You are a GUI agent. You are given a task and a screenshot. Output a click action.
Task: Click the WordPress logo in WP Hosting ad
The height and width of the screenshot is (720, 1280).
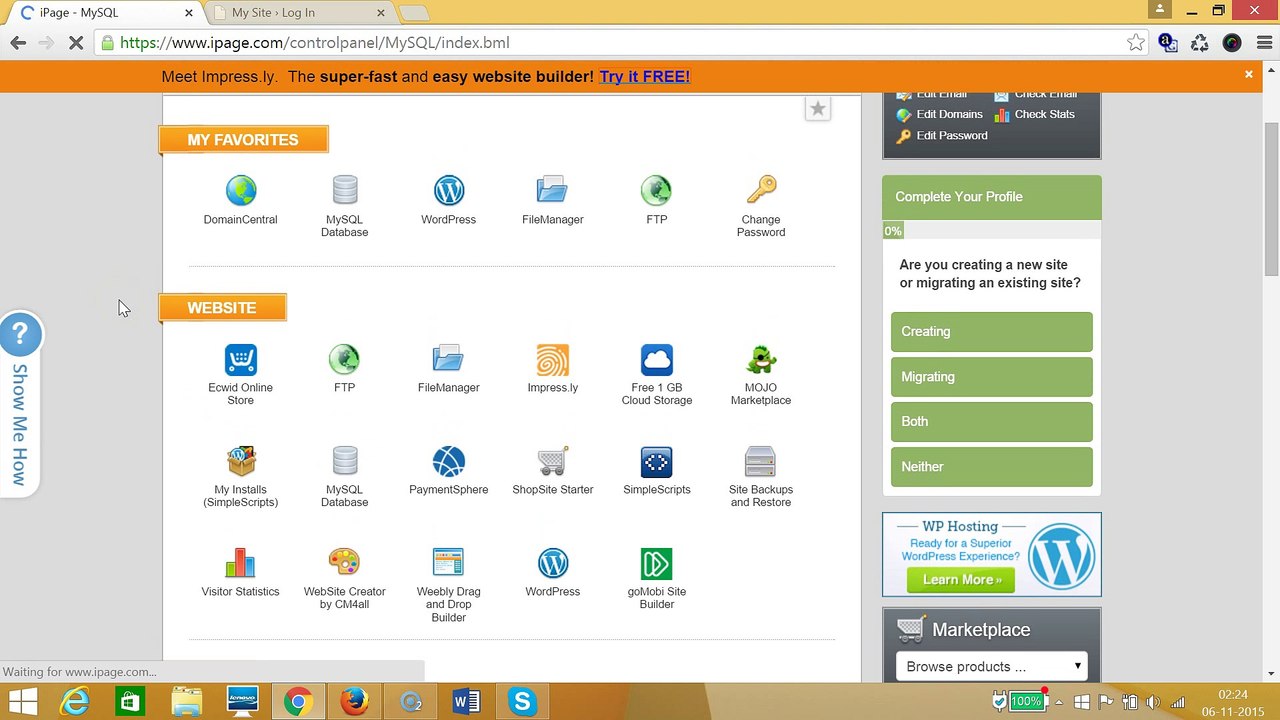(1061, 555)
